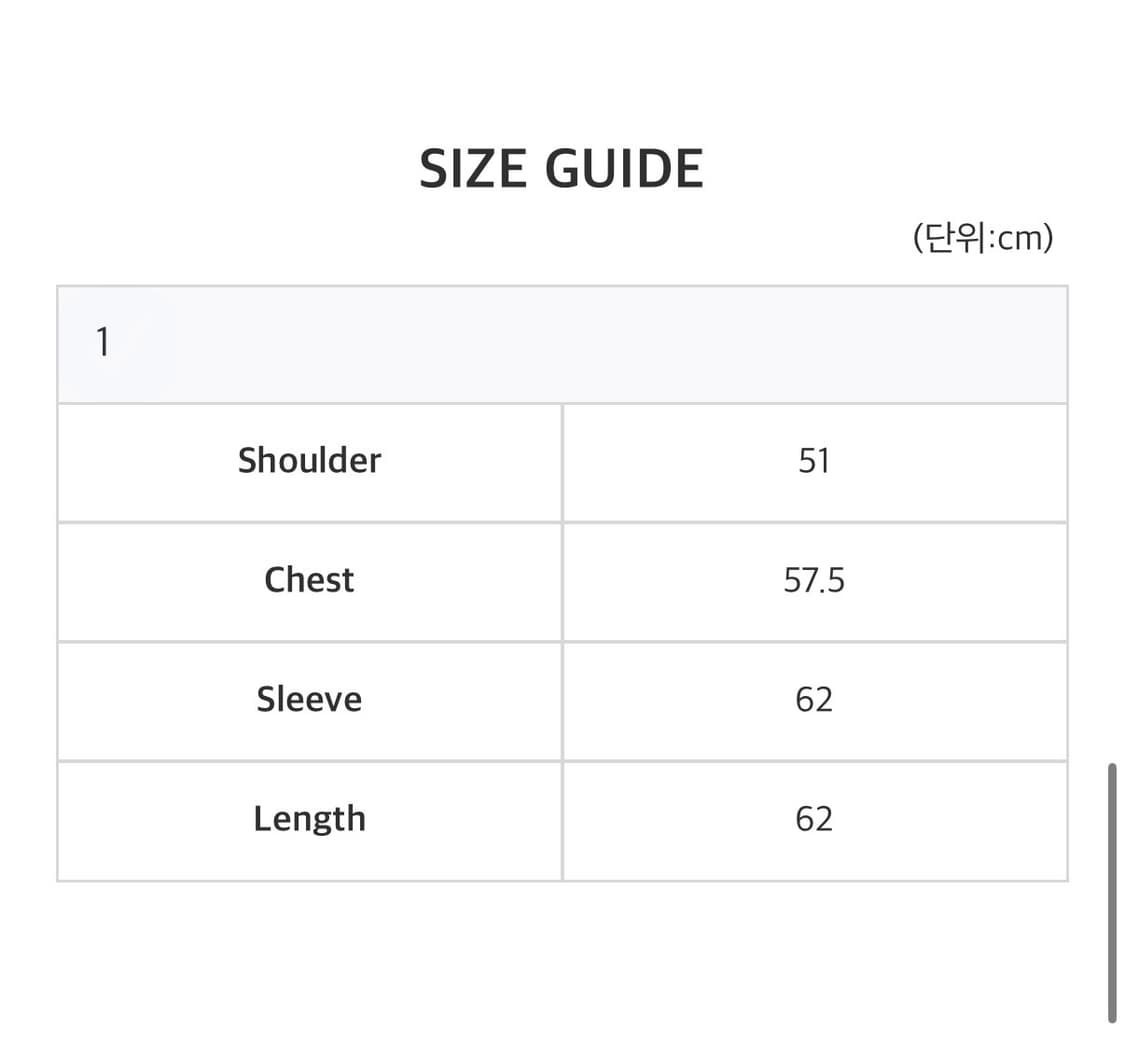
Task: Click the Chest value 57.5
Action: pos(814,580)
